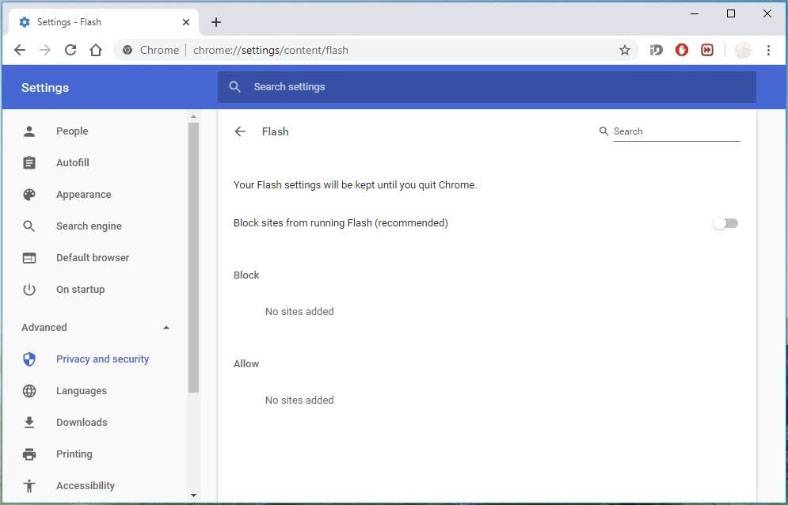
Task: Click the Autofill clipboard icon
Action: click(29, 163)
